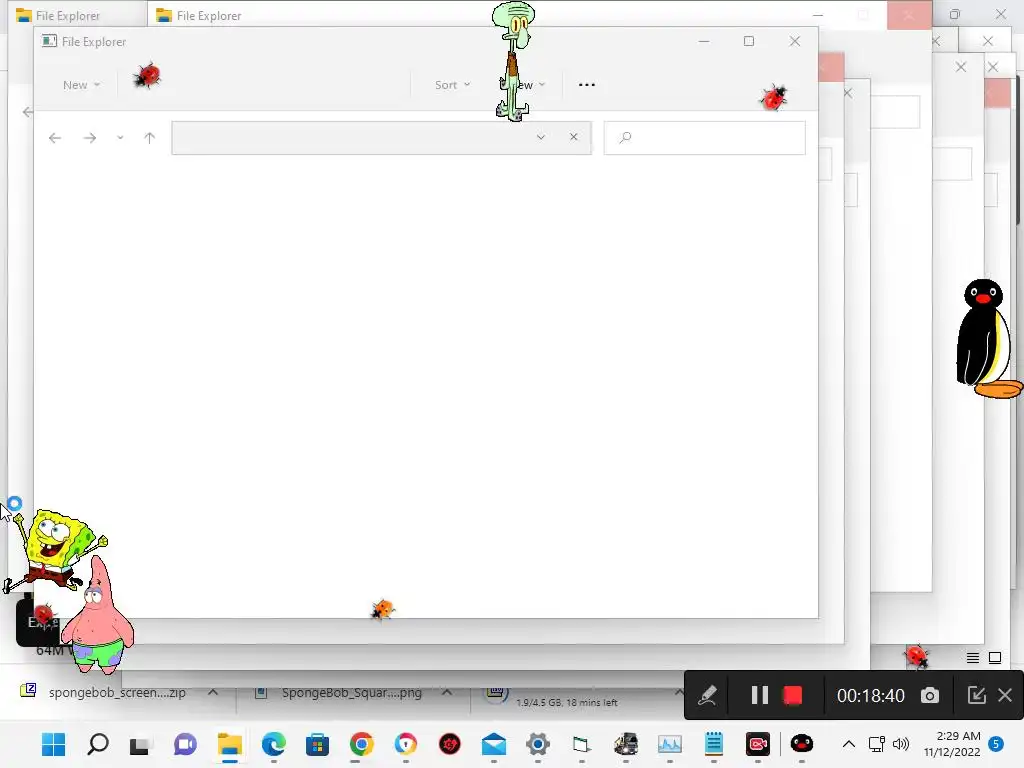The image size is (1024, 768).
Task: Go back using the back arrow
Action: click(x=55, y=138)
